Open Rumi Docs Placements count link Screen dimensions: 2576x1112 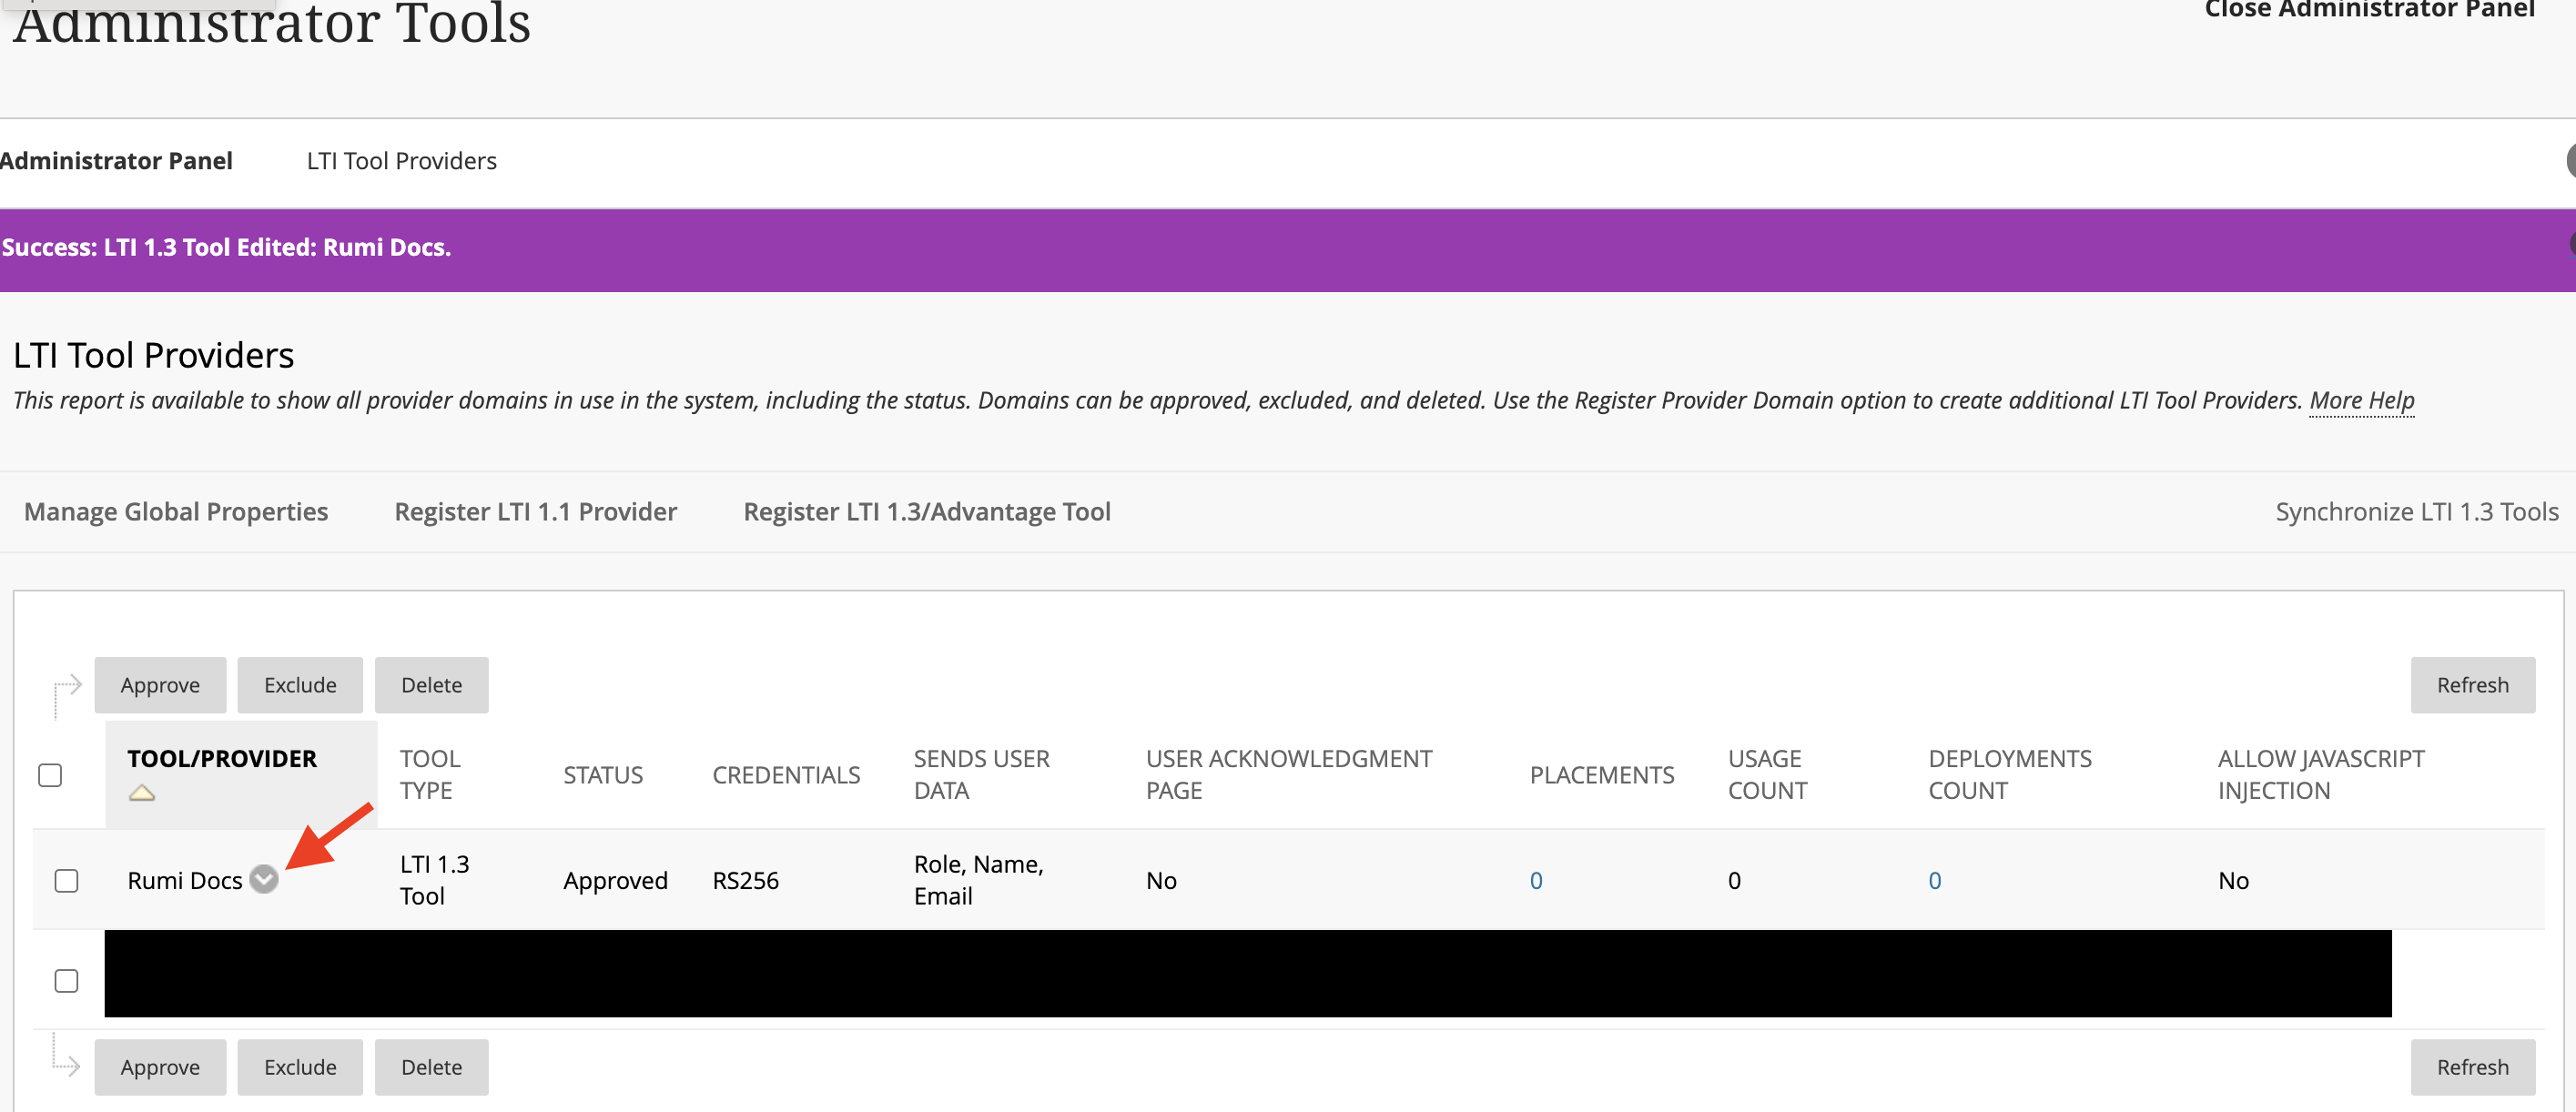[x=1536, y=880]
